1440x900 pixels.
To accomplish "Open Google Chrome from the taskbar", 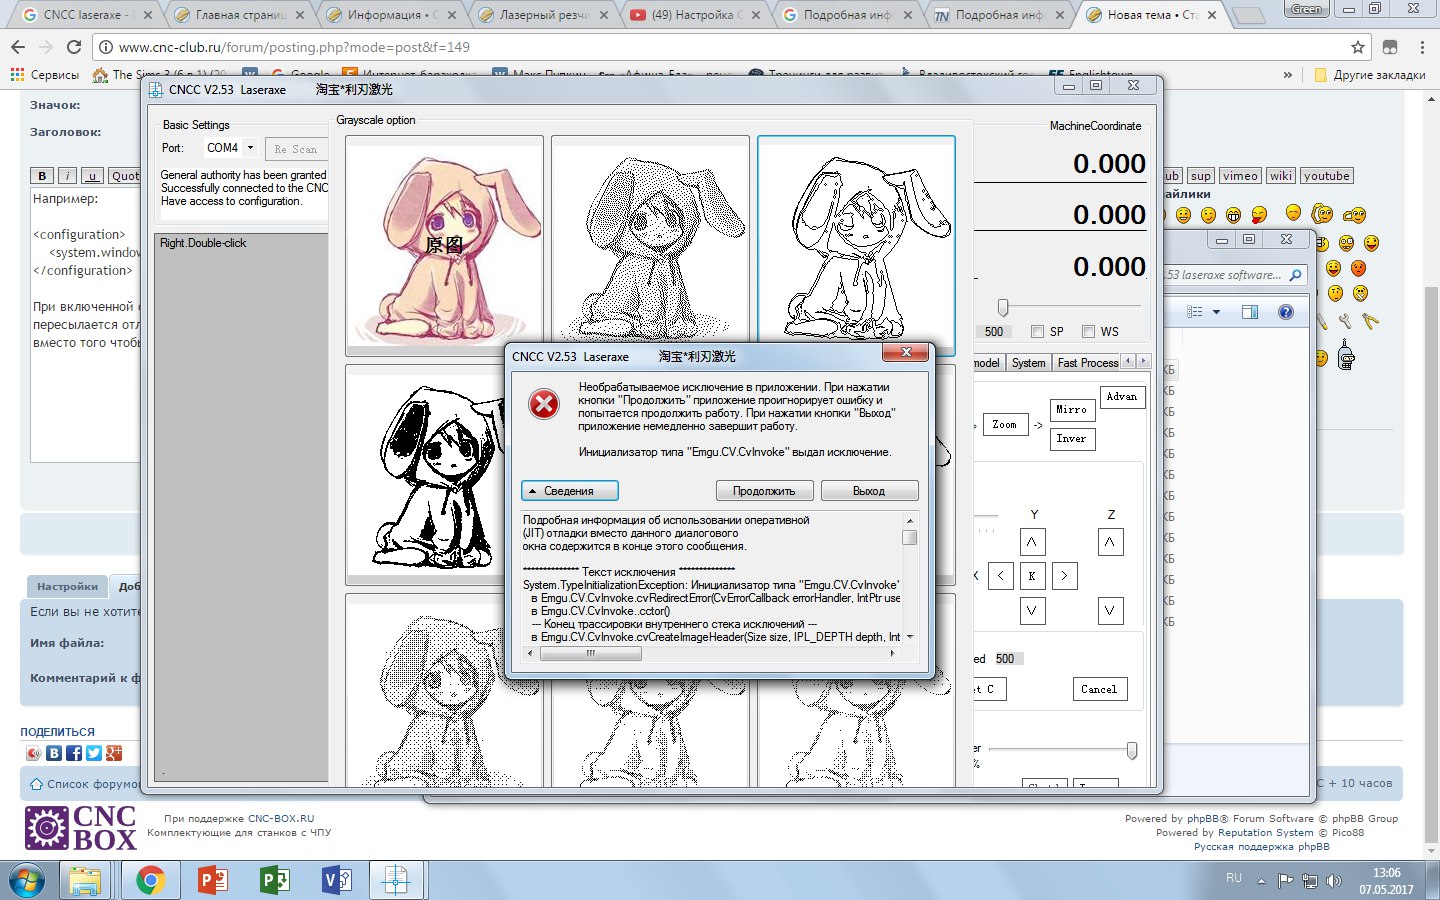I will pos(150,881).
